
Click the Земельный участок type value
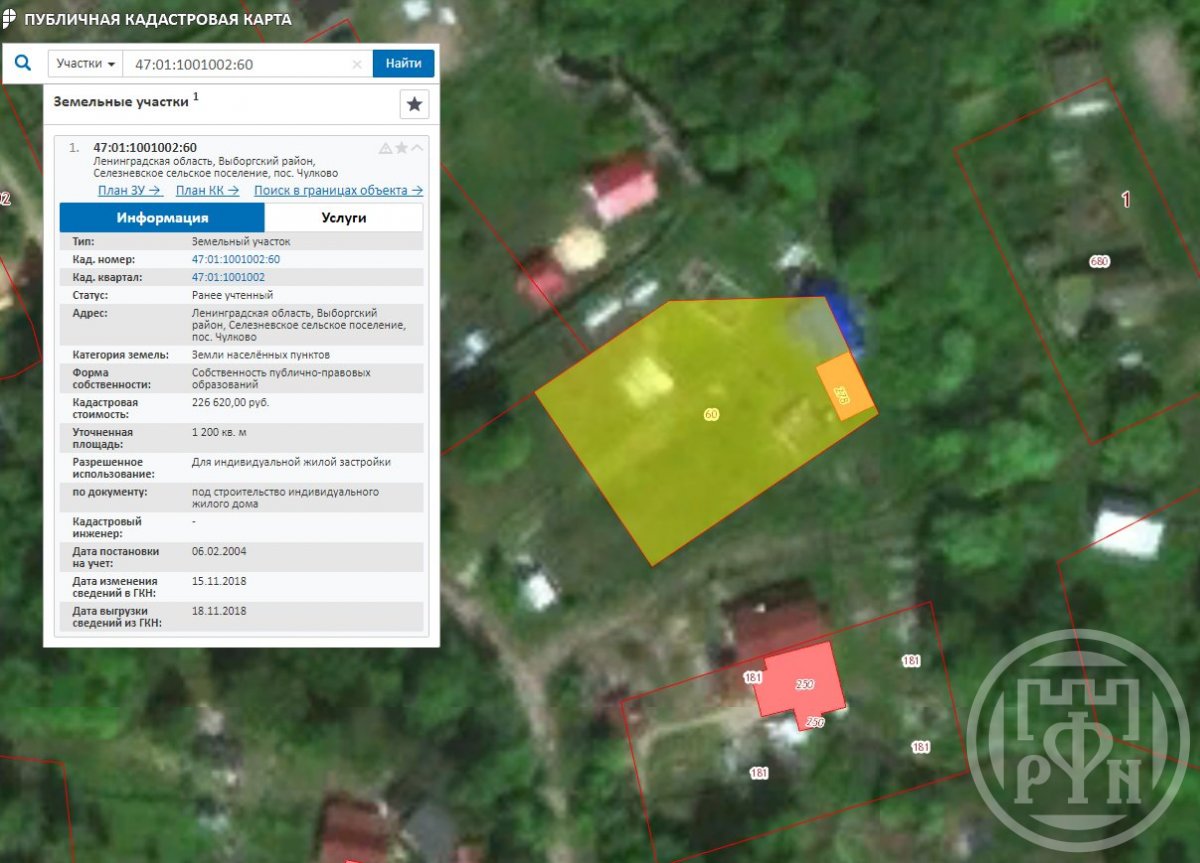[x=240, y=242]
